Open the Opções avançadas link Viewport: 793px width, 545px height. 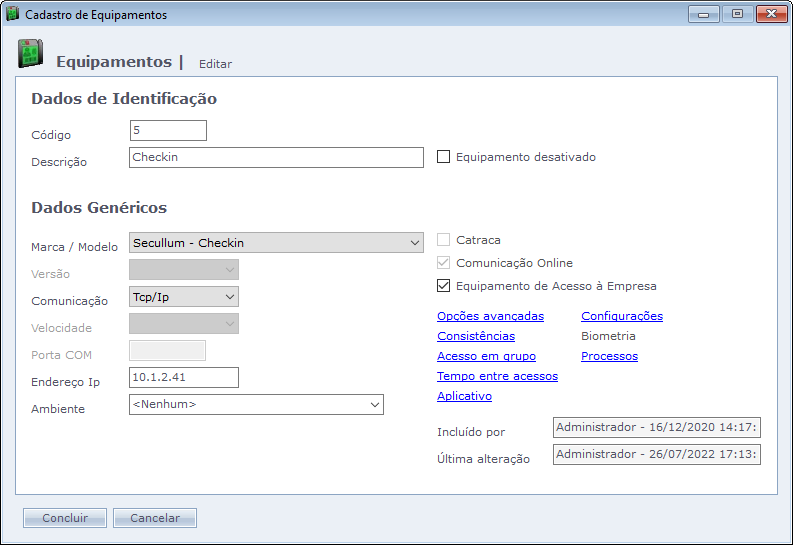(x=490, y=316)
